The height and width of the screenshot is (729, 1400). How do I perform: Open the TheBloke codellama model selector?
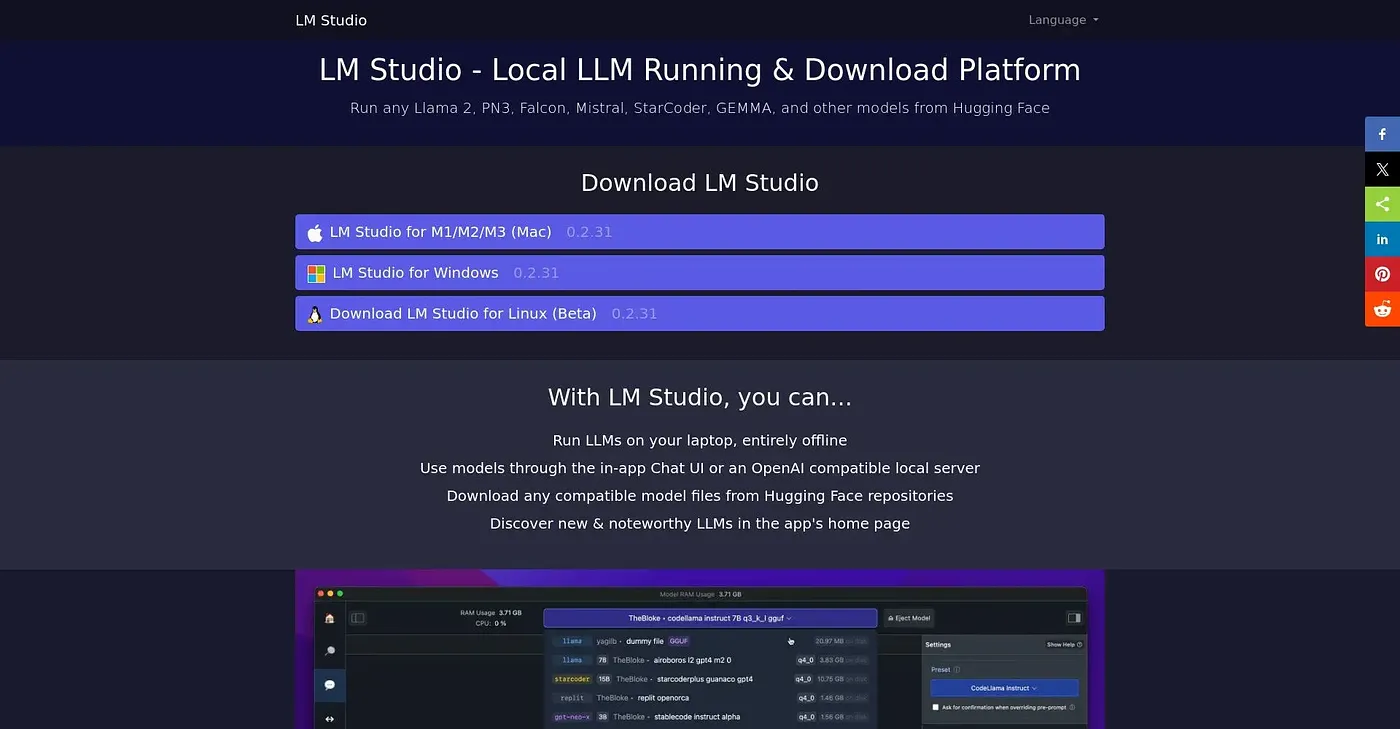tap(710, 618)
